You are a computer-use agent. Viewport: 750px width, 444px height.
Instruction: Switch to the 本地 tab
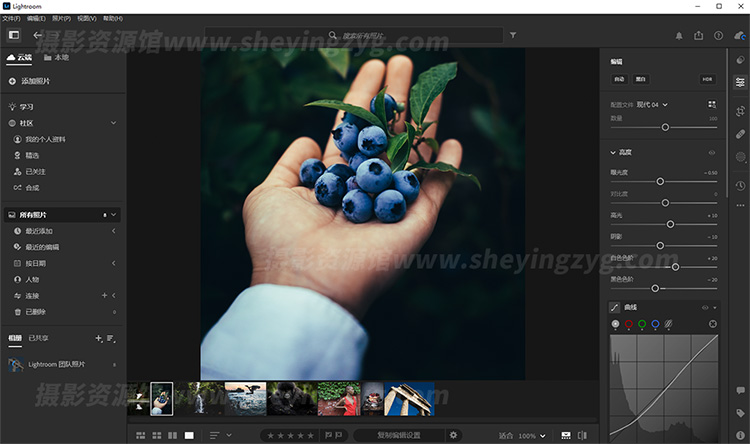click(x=56, y=58)
